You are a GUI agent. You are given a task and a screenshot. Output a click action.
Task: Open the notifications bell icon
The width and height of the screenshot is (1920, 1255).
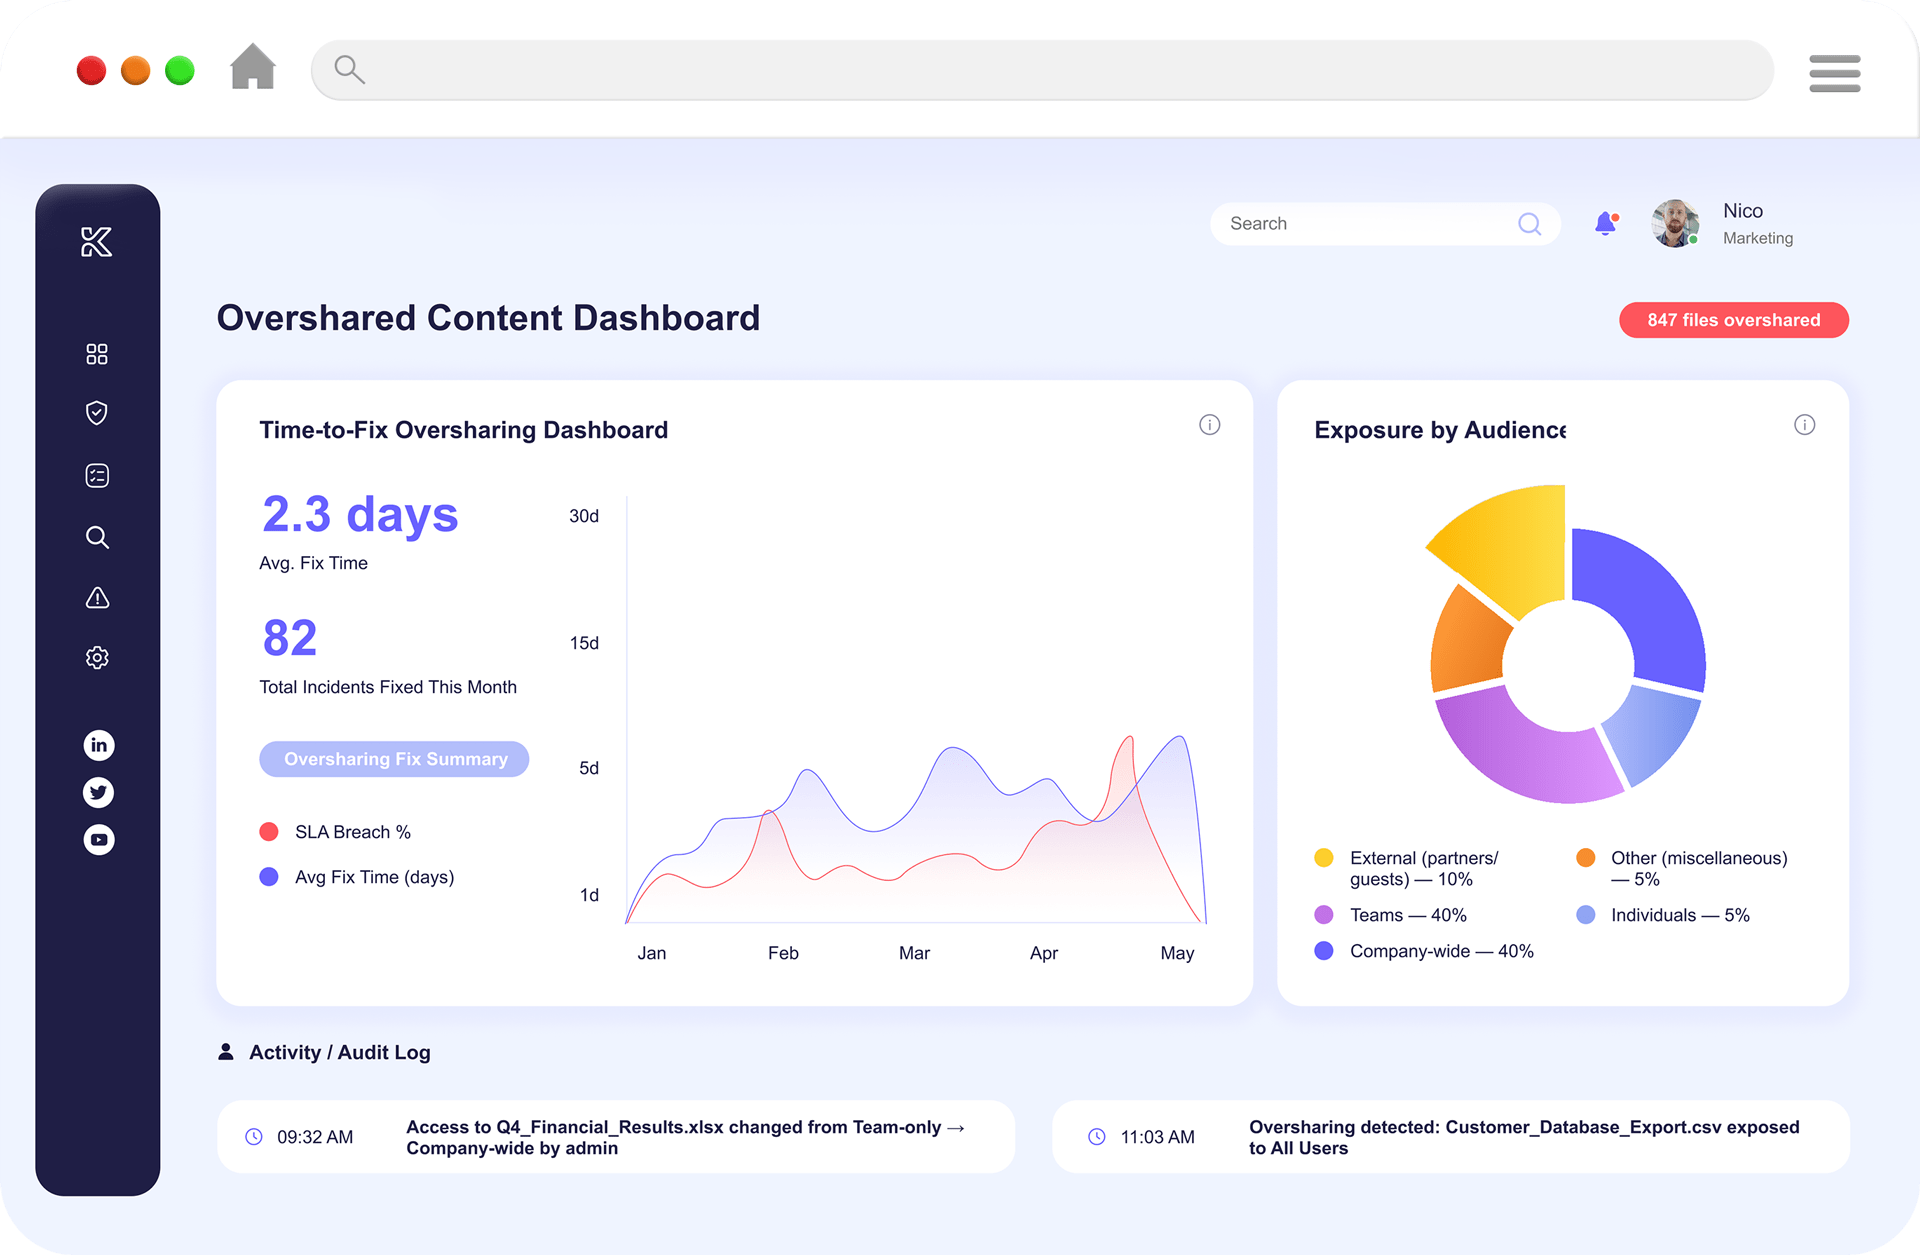[x=1605, y=223]
